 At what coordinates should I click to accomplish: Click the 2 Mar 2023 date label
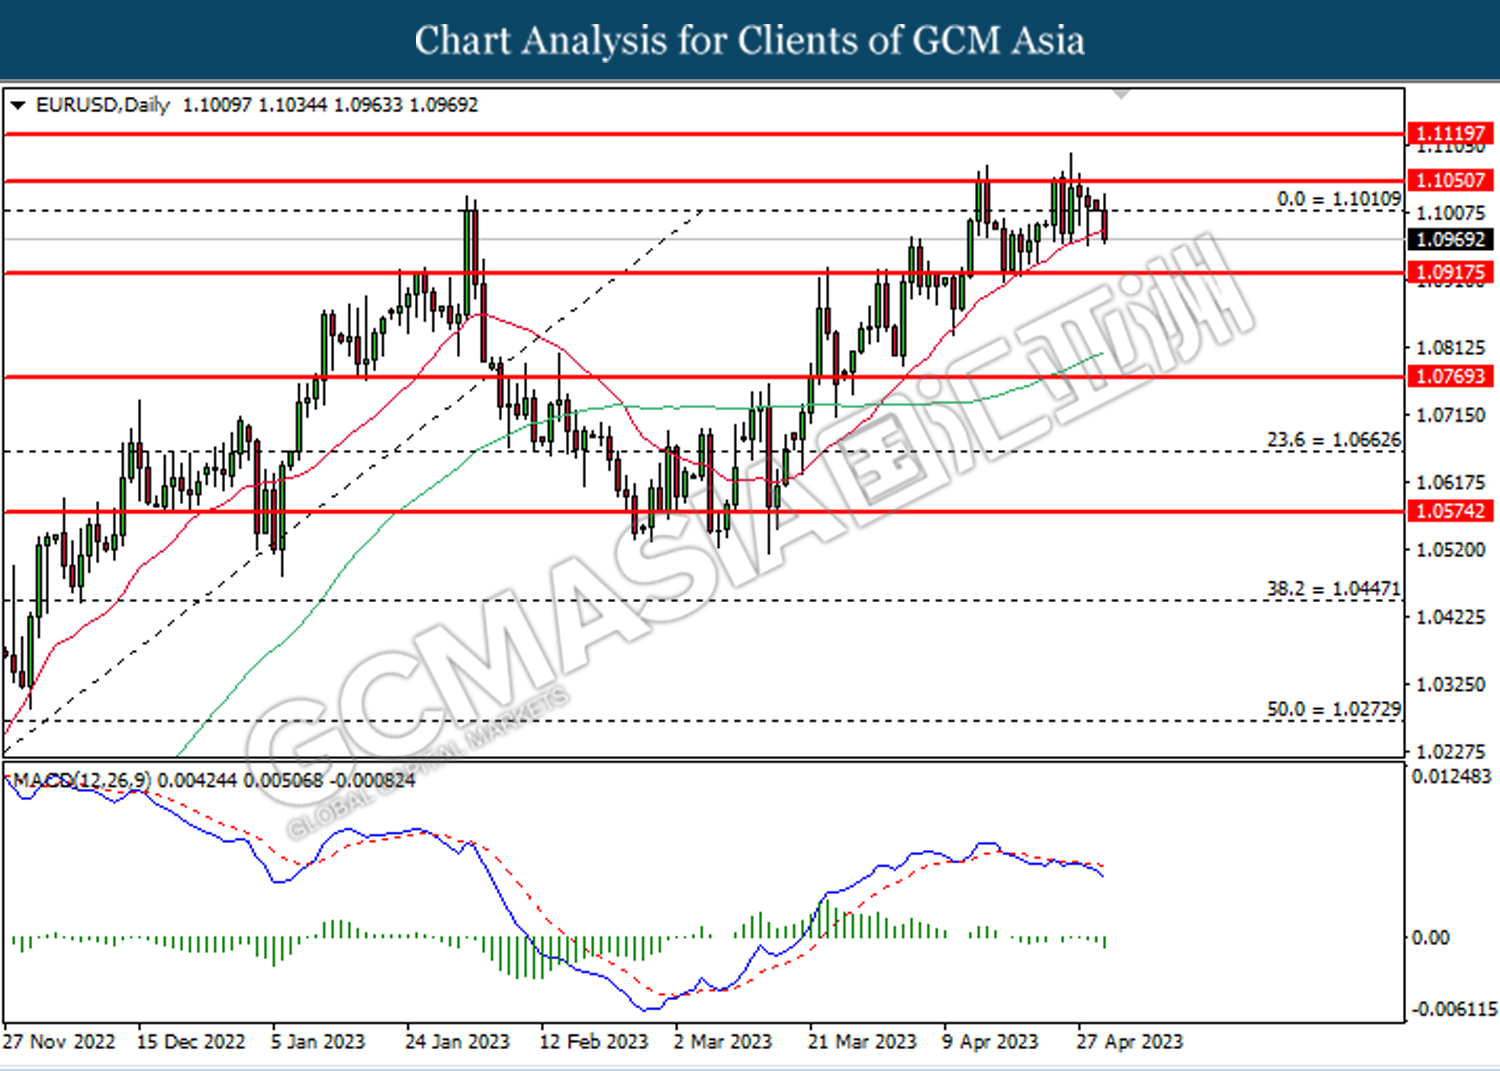point(723,1042)
